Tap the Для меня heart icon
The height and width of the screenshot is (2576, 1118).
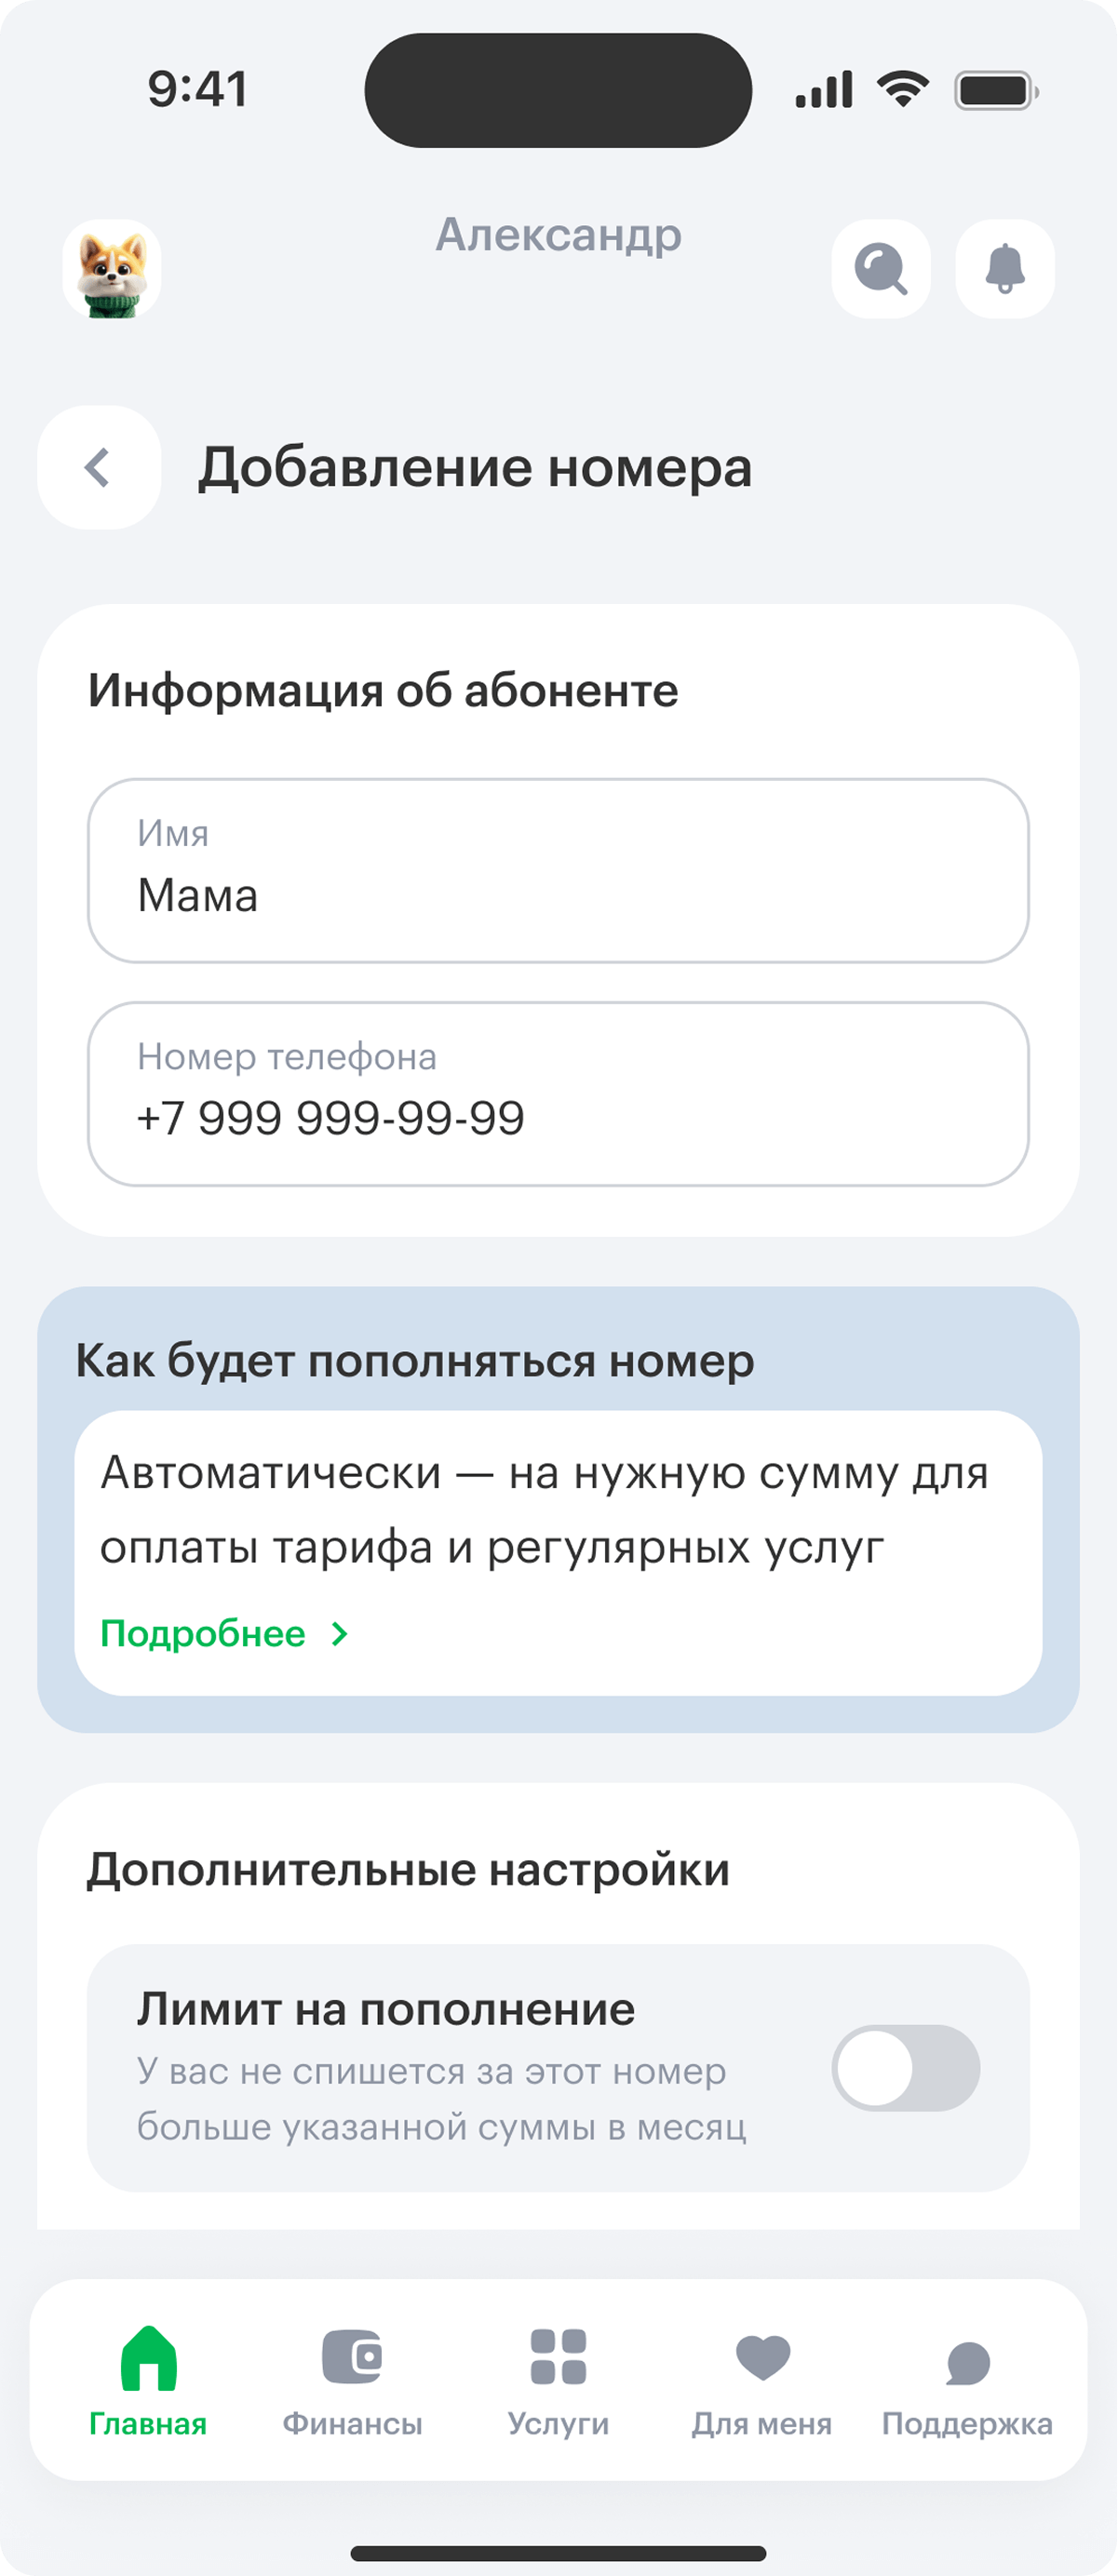tap(762, 2357)
